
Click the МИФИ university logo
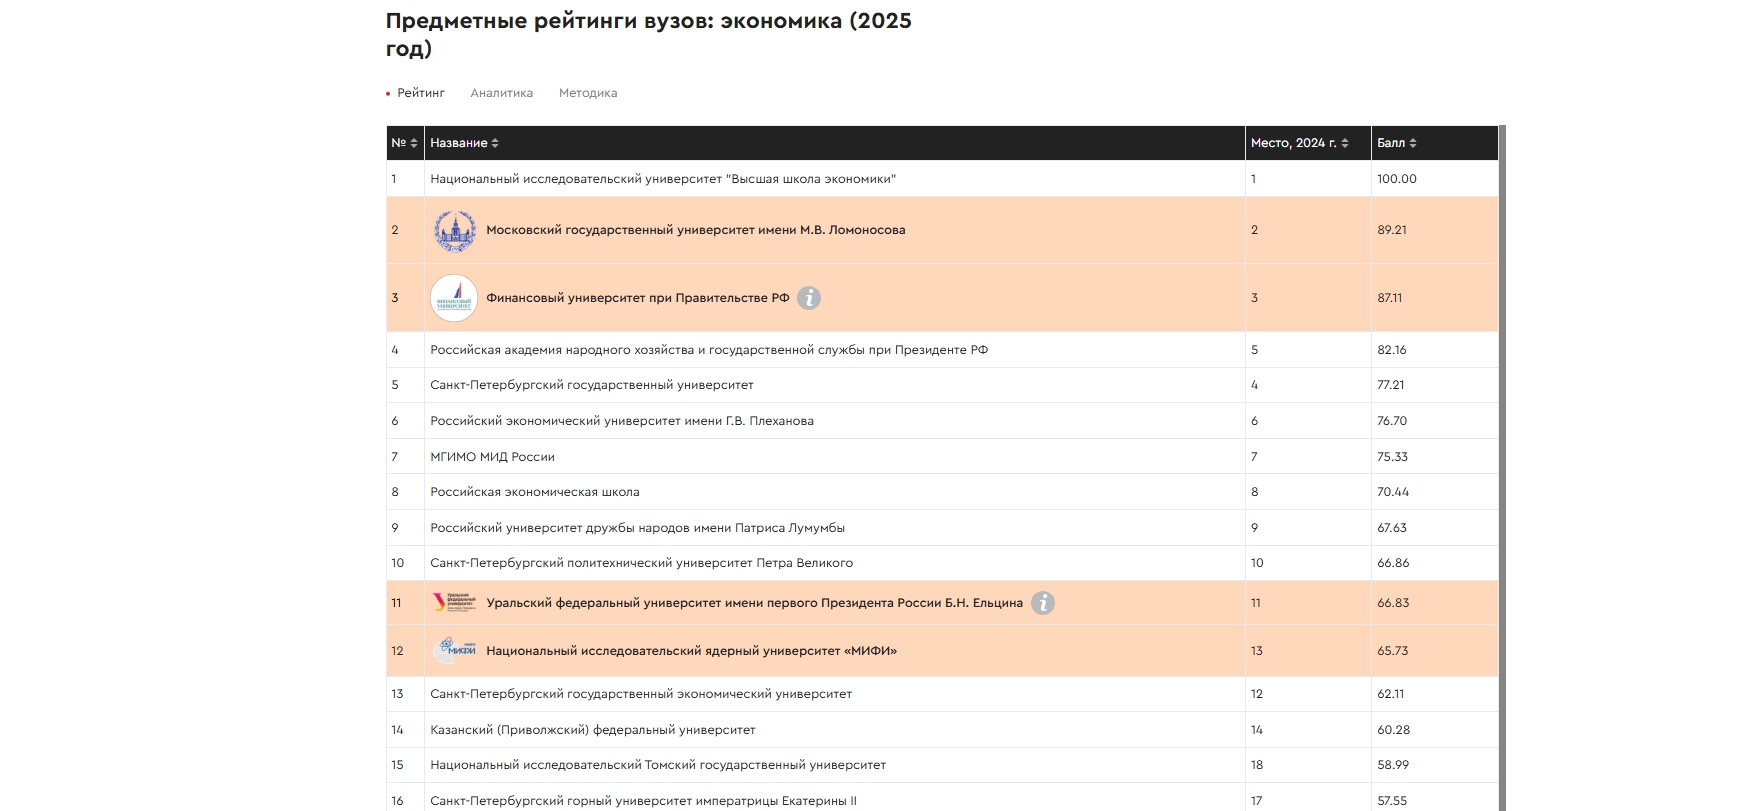click(454, 650)
